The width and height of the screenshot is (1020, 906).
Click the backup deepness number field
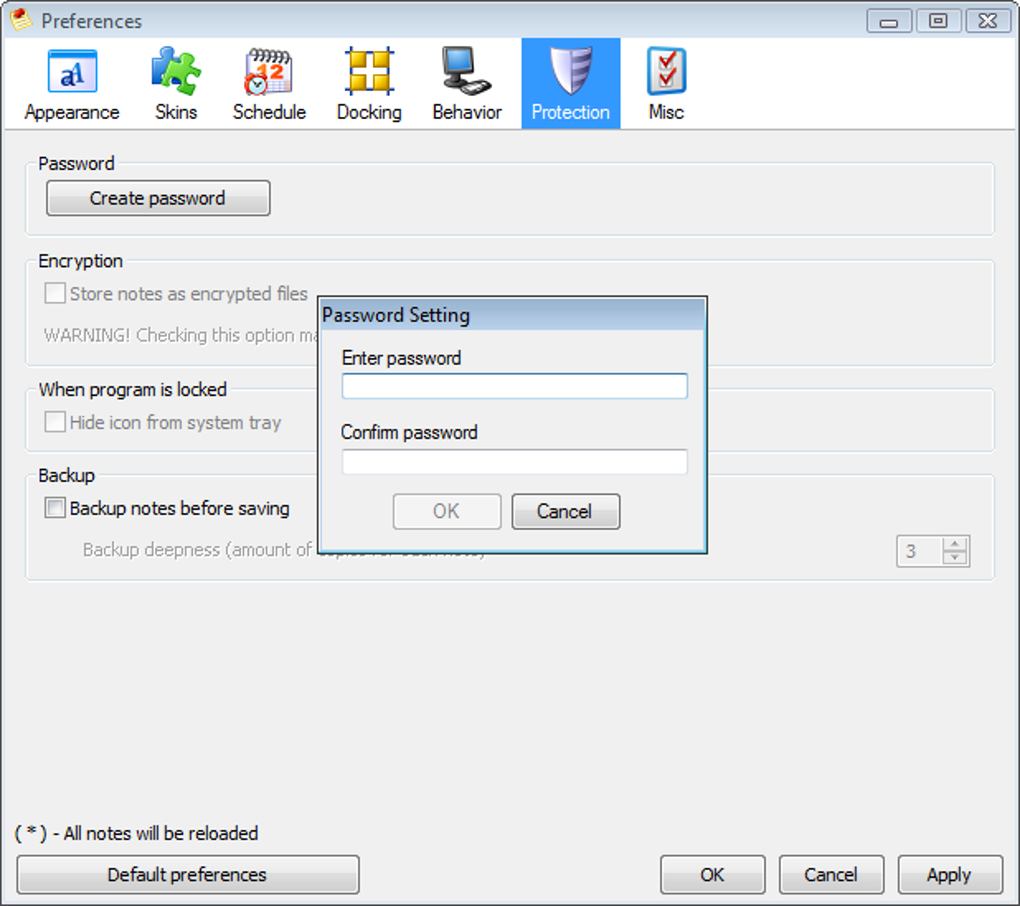coord(919,551)
